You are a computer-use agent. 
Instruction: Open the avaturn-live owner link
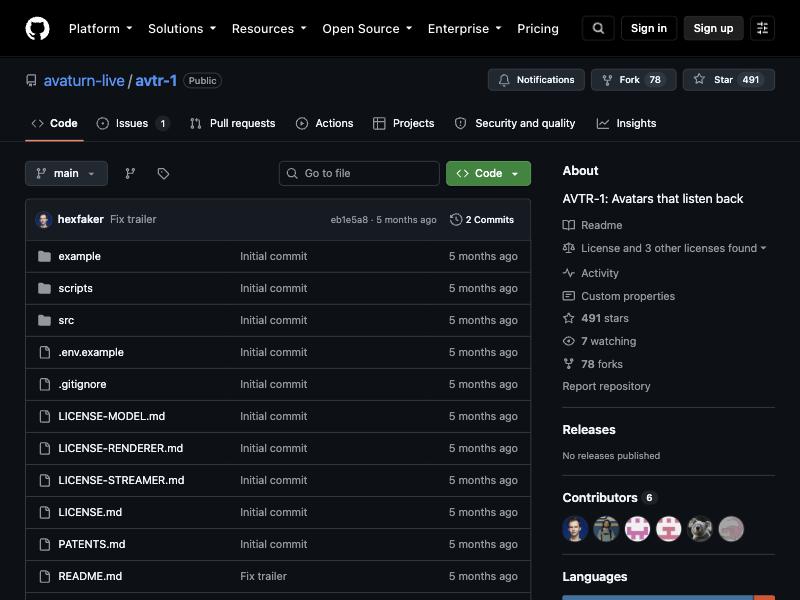(x=84, y=81)
